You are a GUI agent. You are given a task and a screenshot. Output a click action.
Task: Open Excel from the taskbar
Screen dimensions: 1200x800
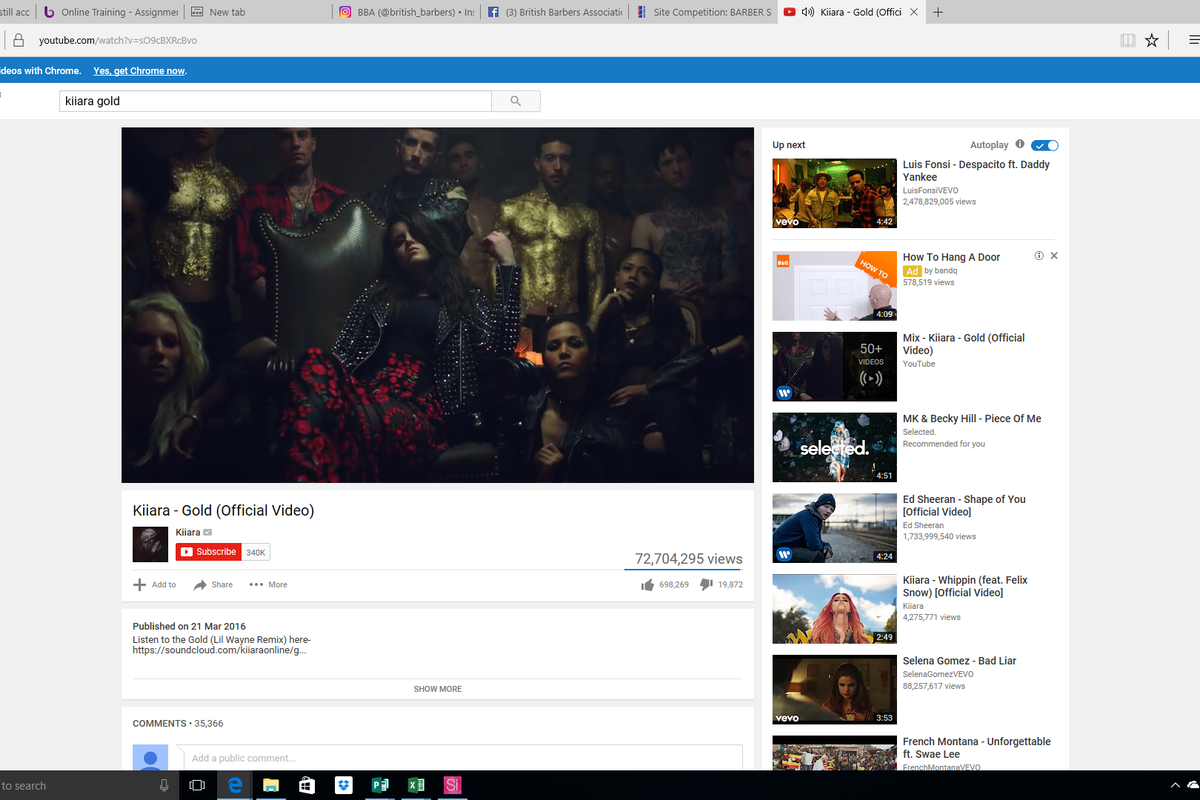point(416,786)
